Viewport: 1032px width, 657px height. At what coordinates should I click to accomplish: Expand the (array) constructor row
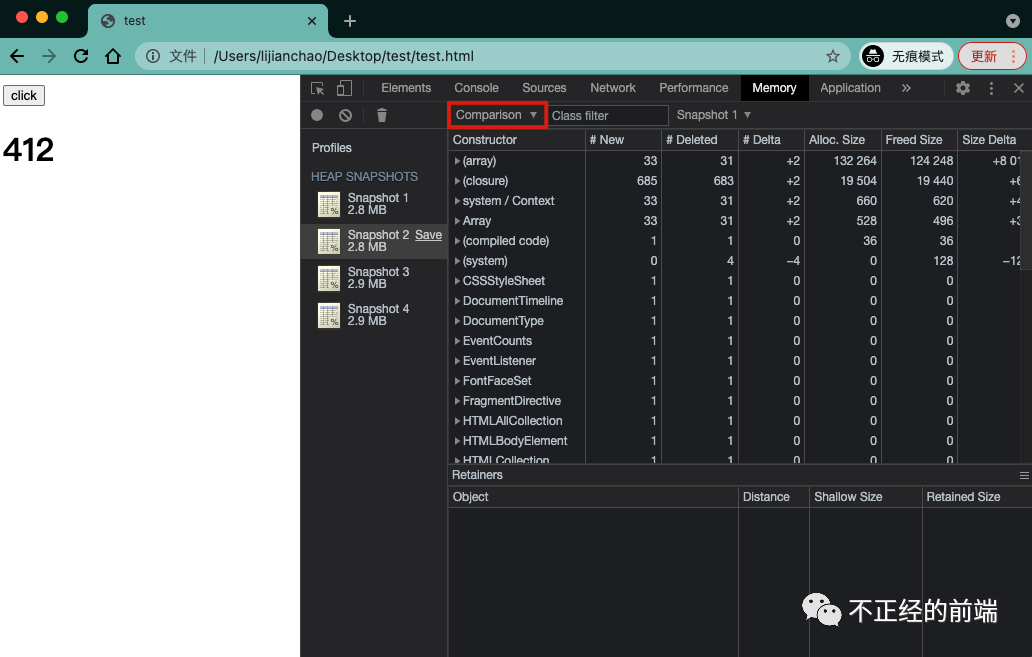pos(457,161)
